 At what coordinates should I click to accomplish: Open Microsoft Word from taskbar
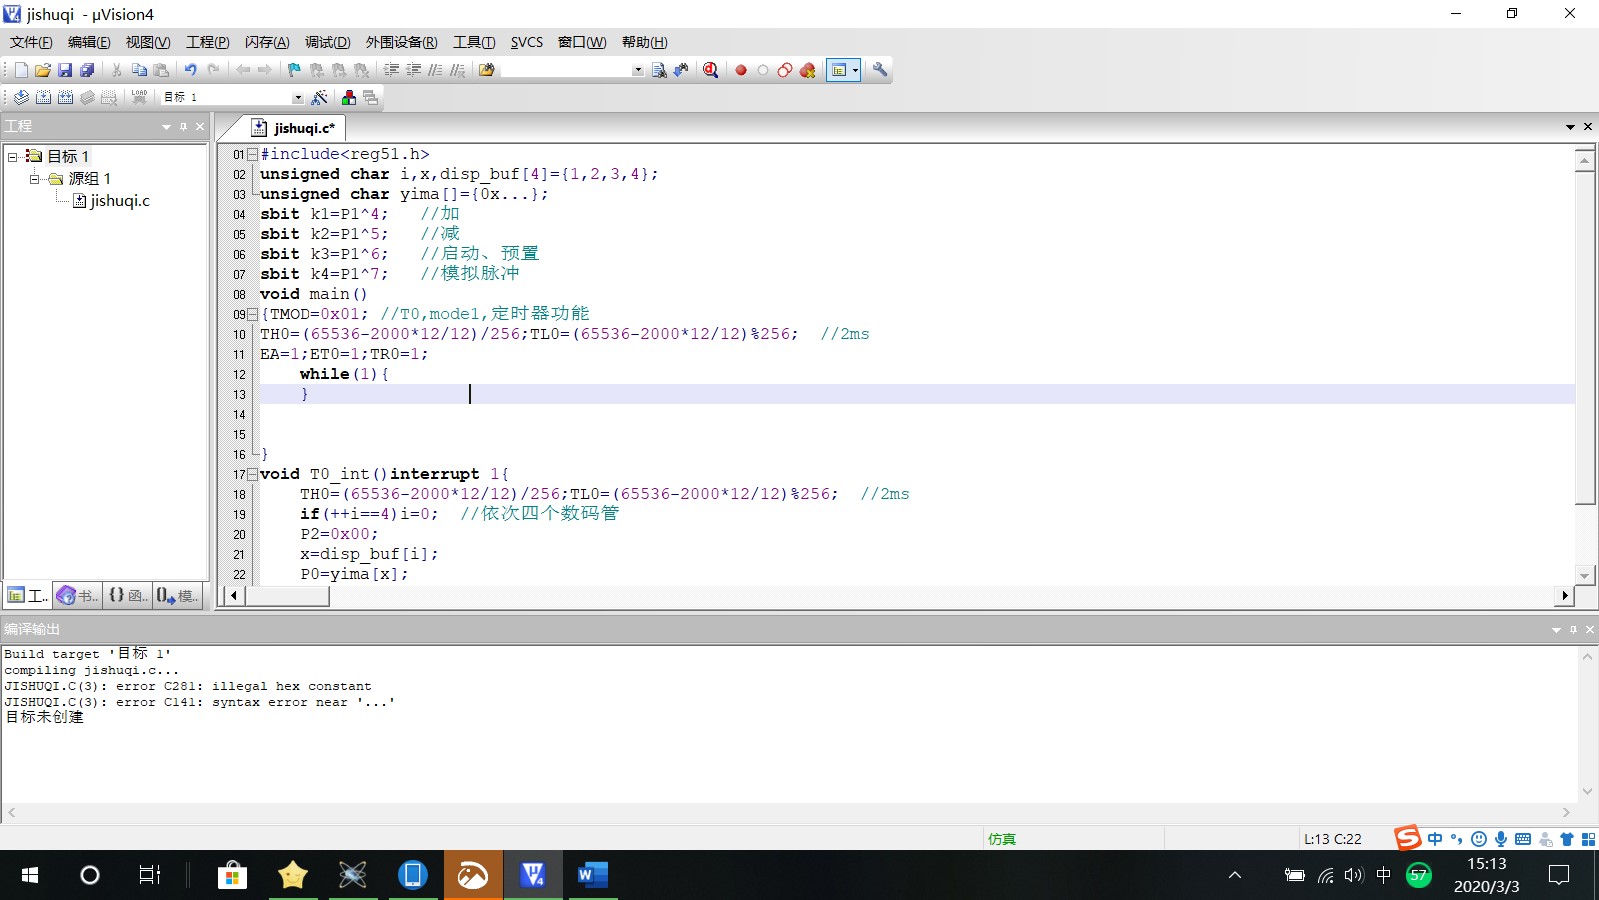(x=592, y=875)
